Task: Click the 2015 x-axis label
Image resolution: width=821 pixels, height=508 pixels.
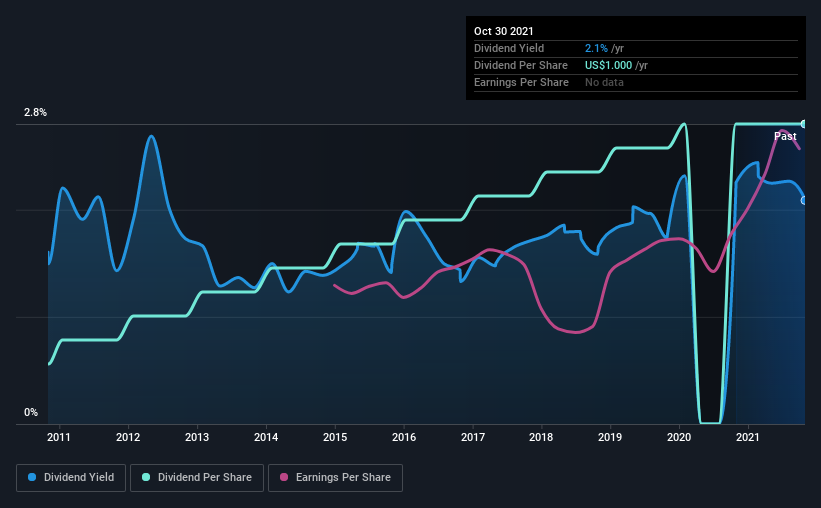Action: point(335,437)
